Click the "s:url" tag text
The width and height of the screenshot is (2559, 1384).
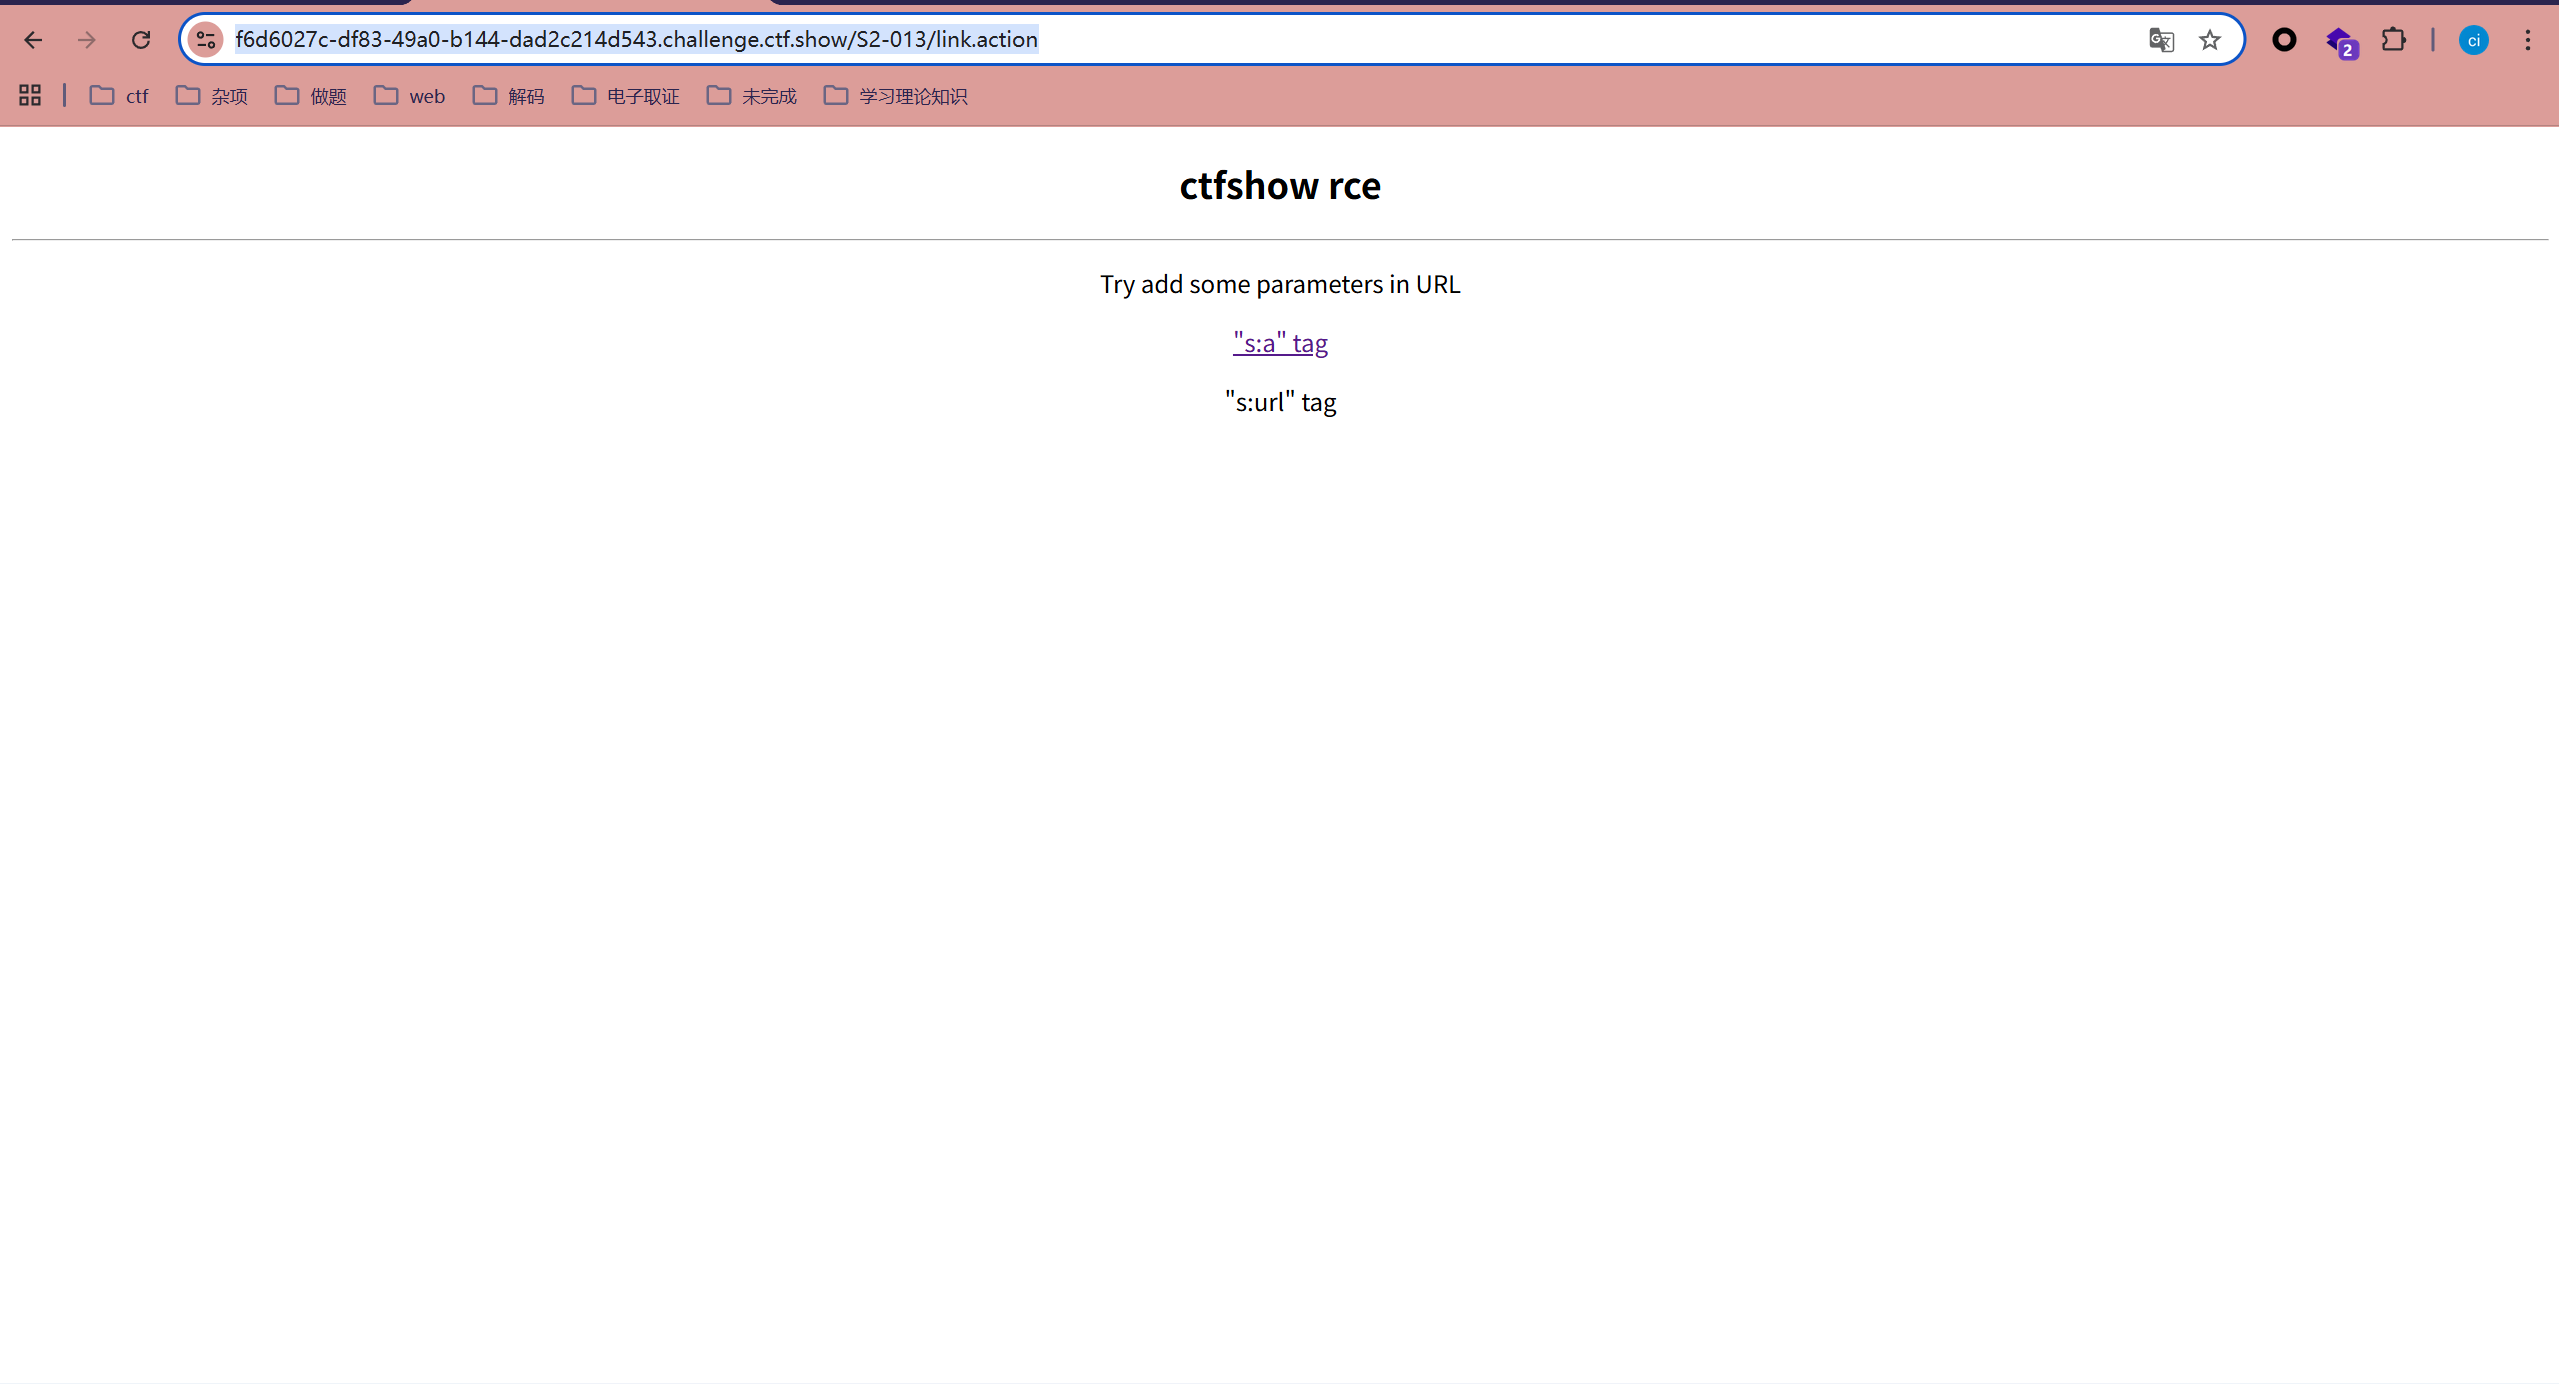(x=1280, y=402)
